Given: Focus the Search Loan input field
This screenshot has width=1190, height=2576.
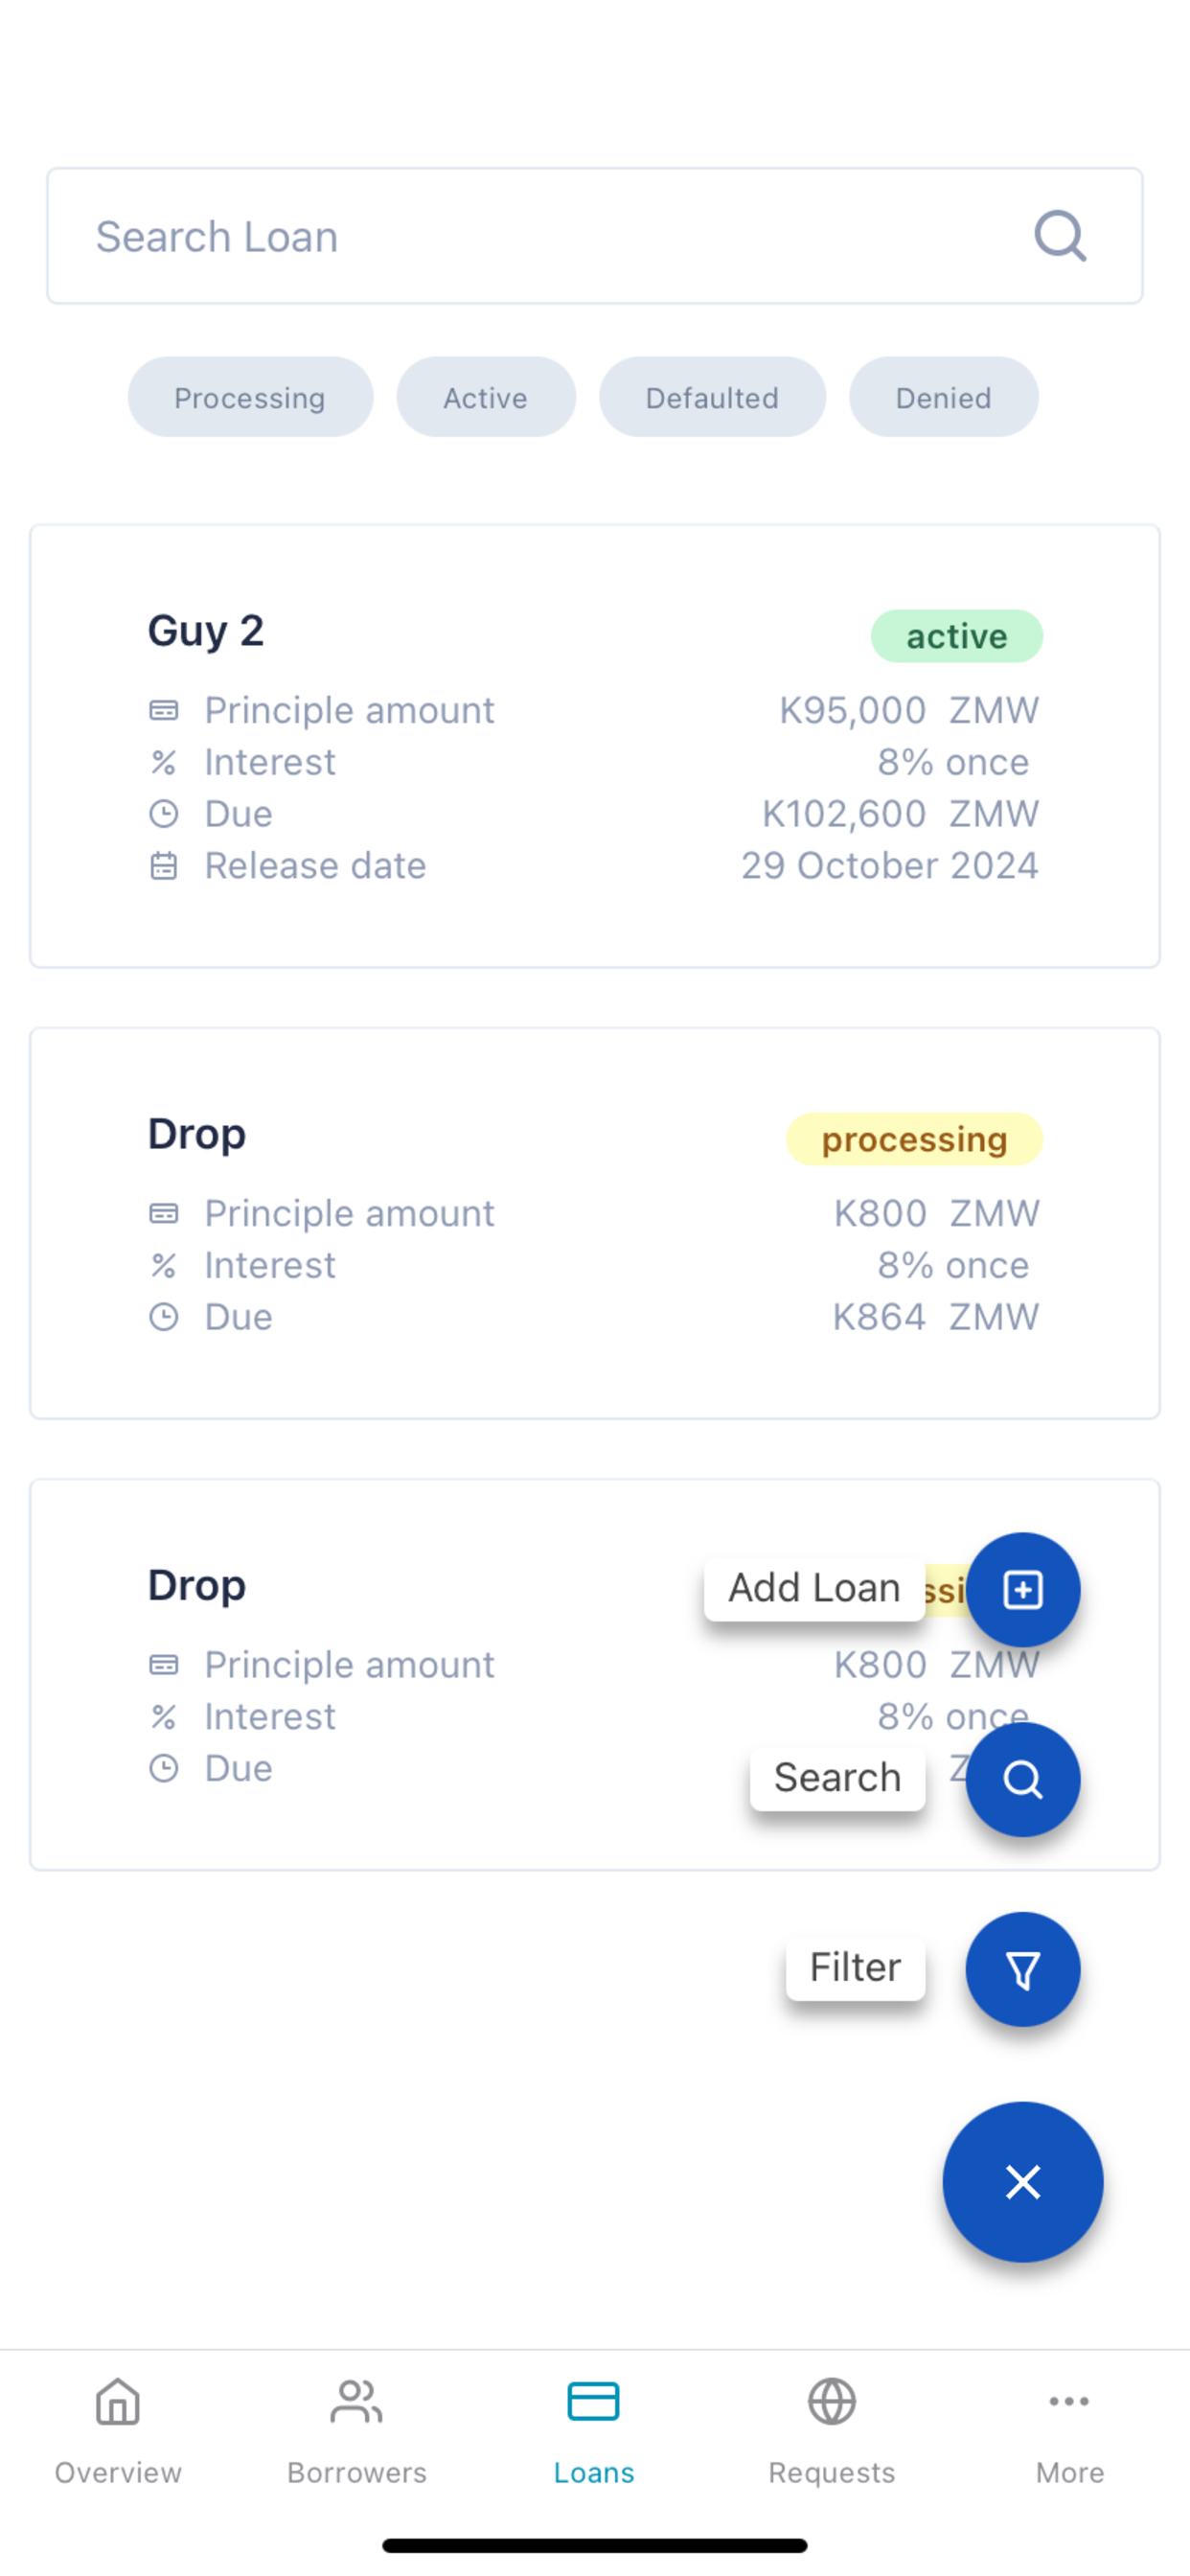Looking at the screenshot, I should (x=594, y=236).
